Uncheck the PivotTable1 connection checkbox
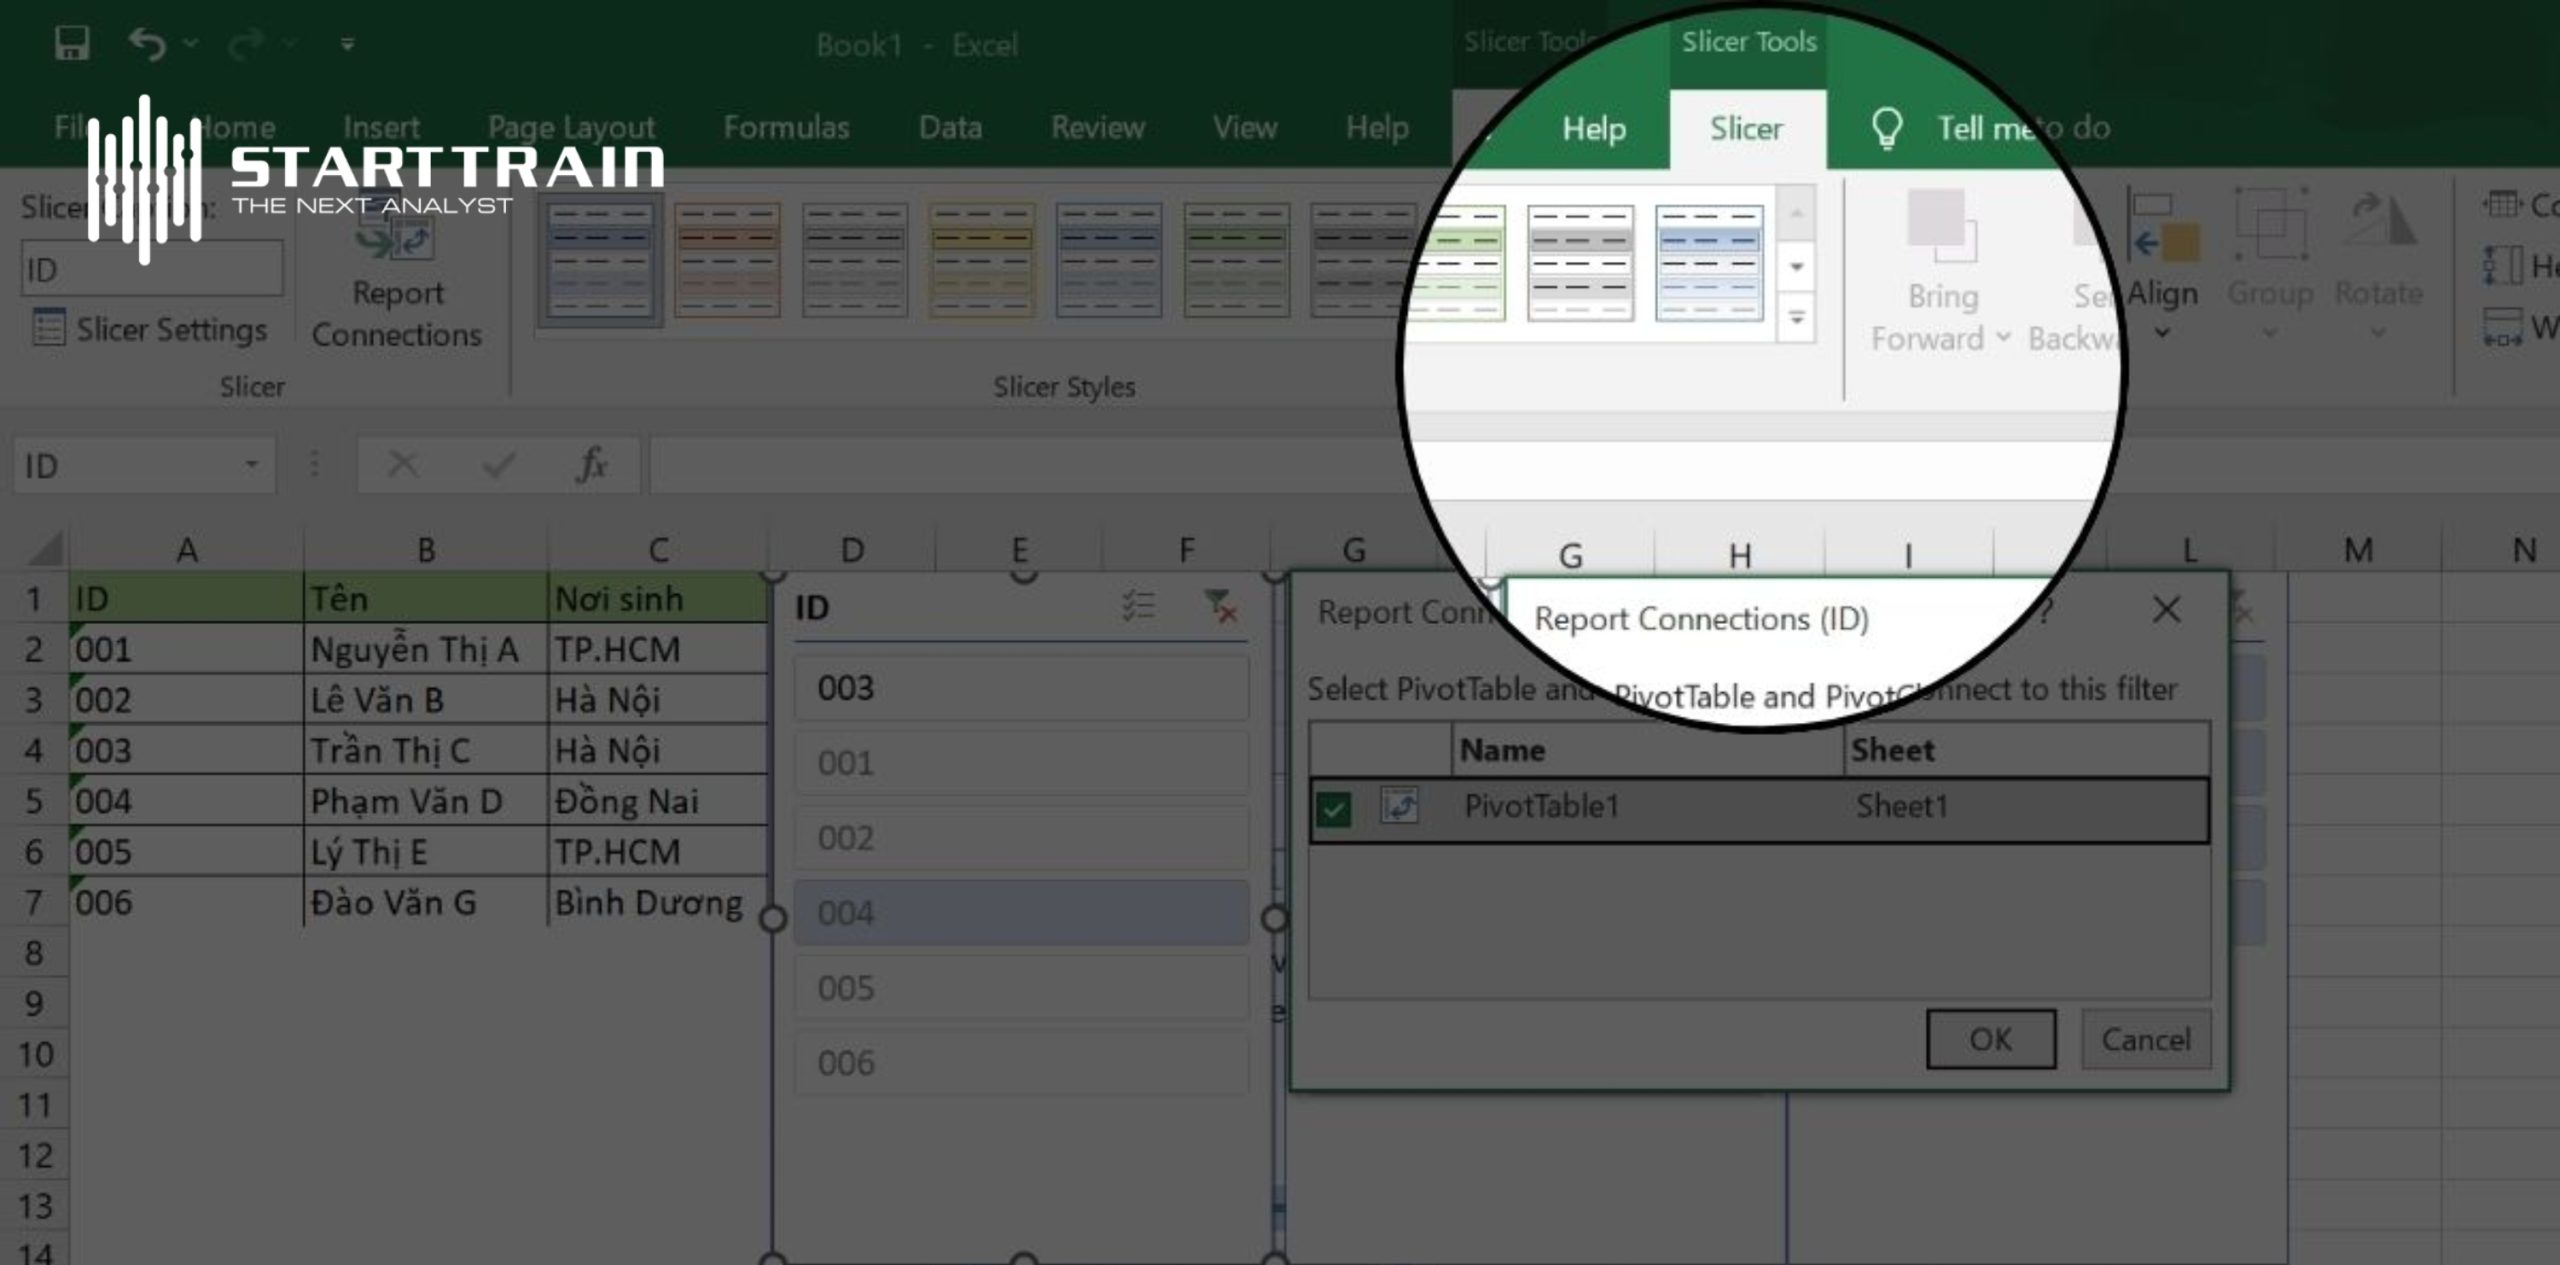The width and height of the screenshot is (2560, 1265). (1334, 808)
